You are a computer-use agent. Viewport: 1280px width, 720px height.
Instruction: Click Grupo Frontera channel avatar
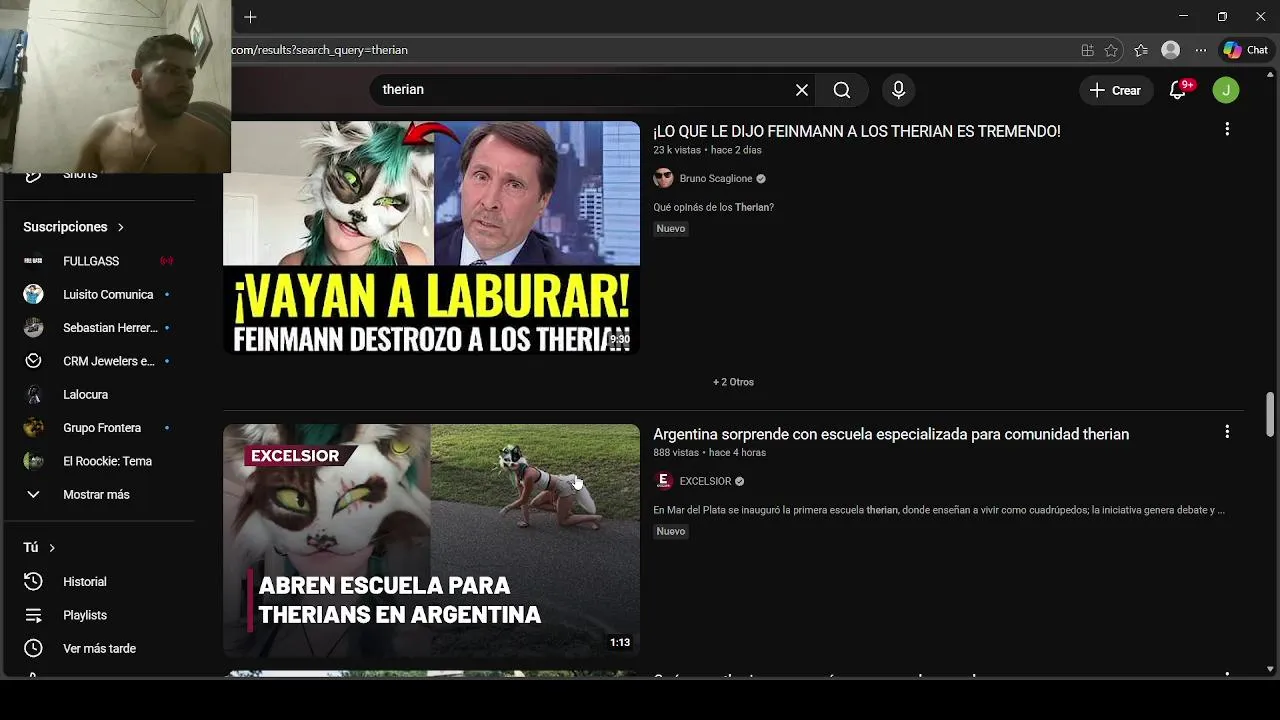click(x=33, y=428)
